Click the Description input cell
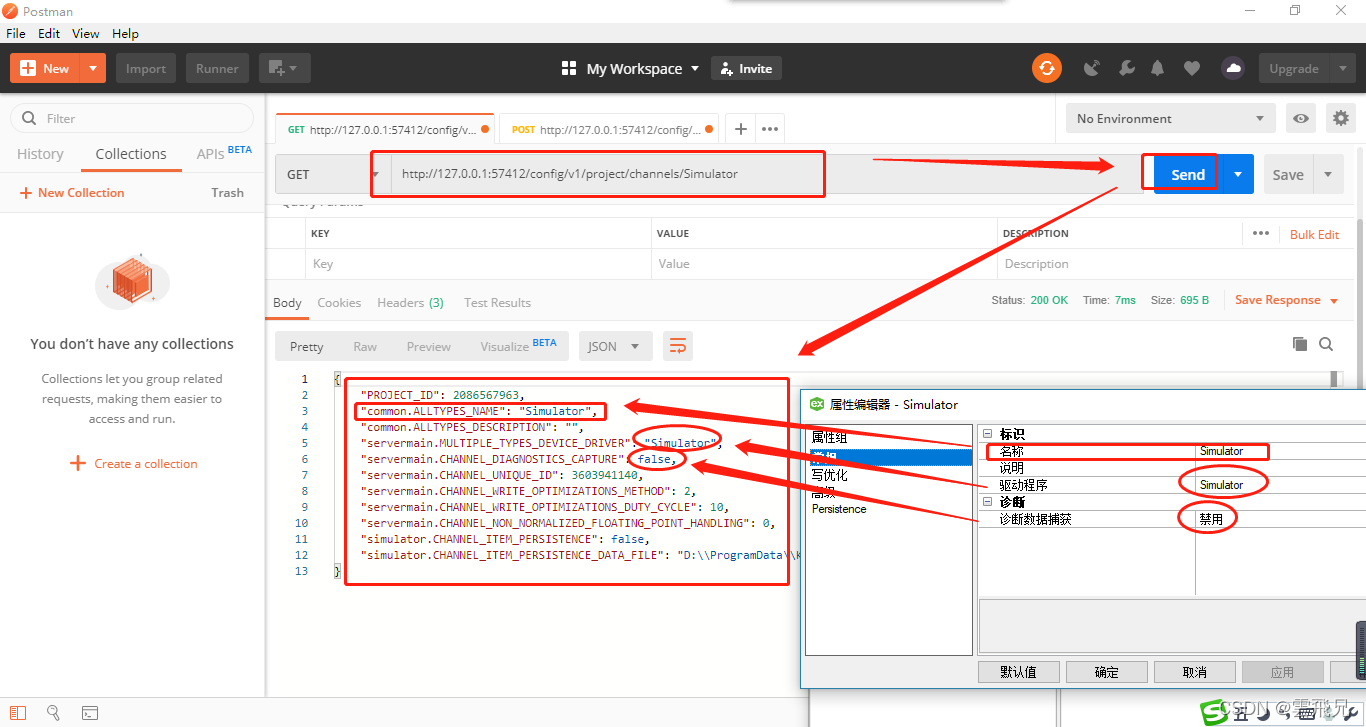Screen dimensions: 1366x727 click(x=1175, y=264)
